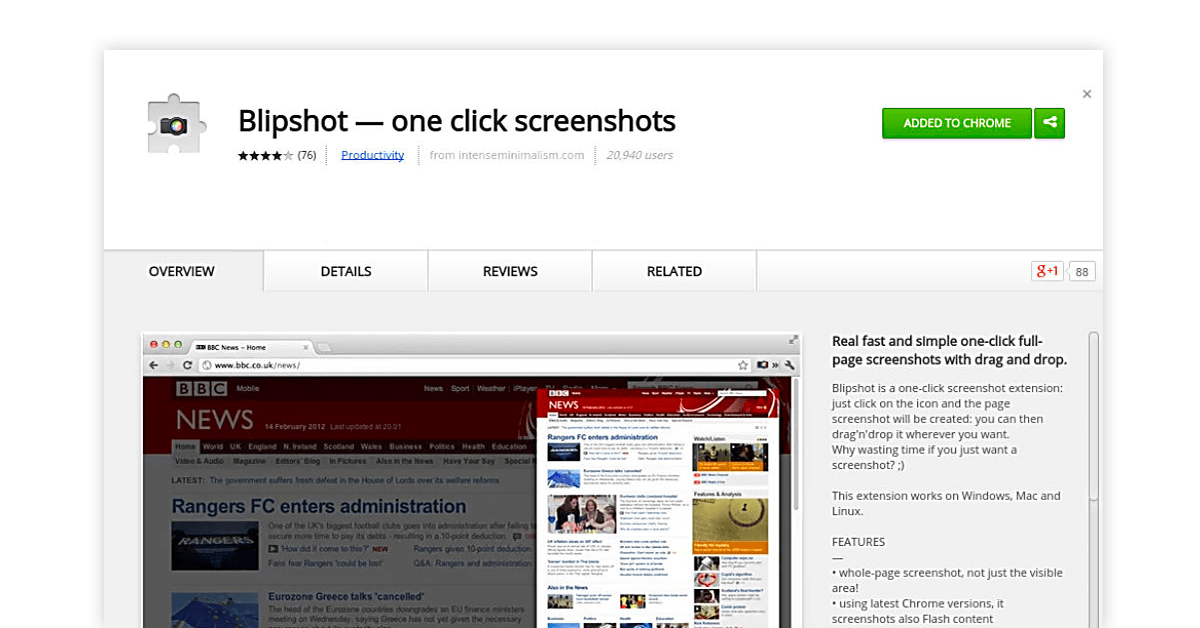The height and width of the screenshot is (628, 1200).
Task: Show the Related tab
Action: (x=674, y=271)
